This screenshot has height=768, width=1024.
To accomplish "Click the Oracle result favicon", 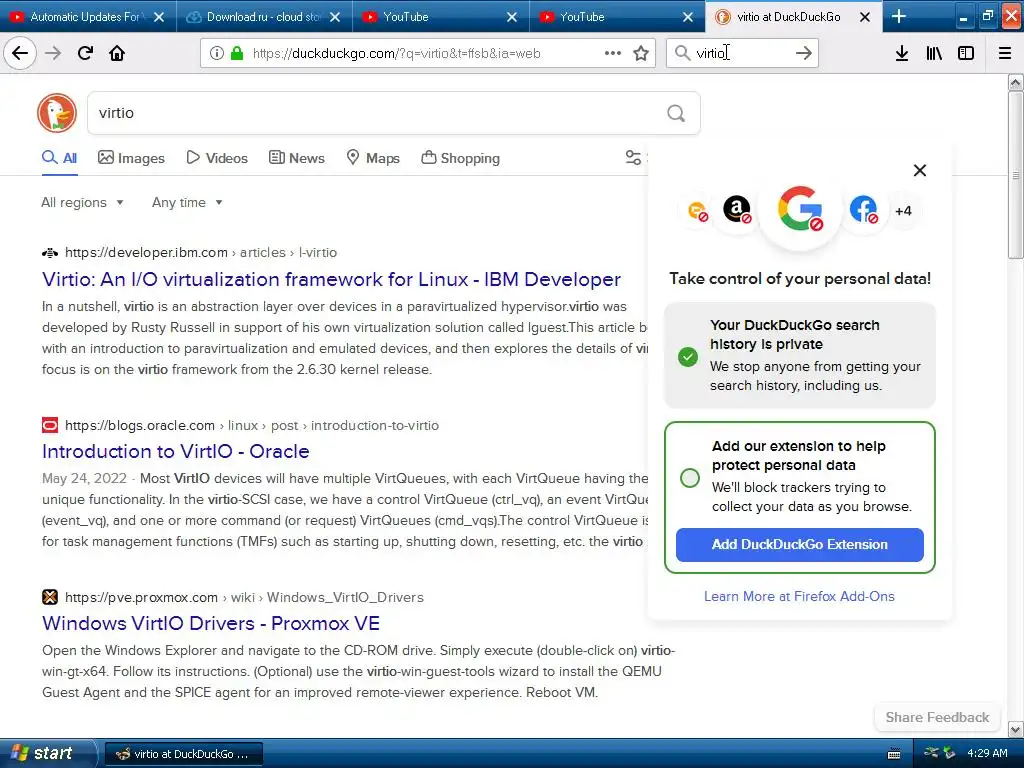I will (x=50, y=425).
